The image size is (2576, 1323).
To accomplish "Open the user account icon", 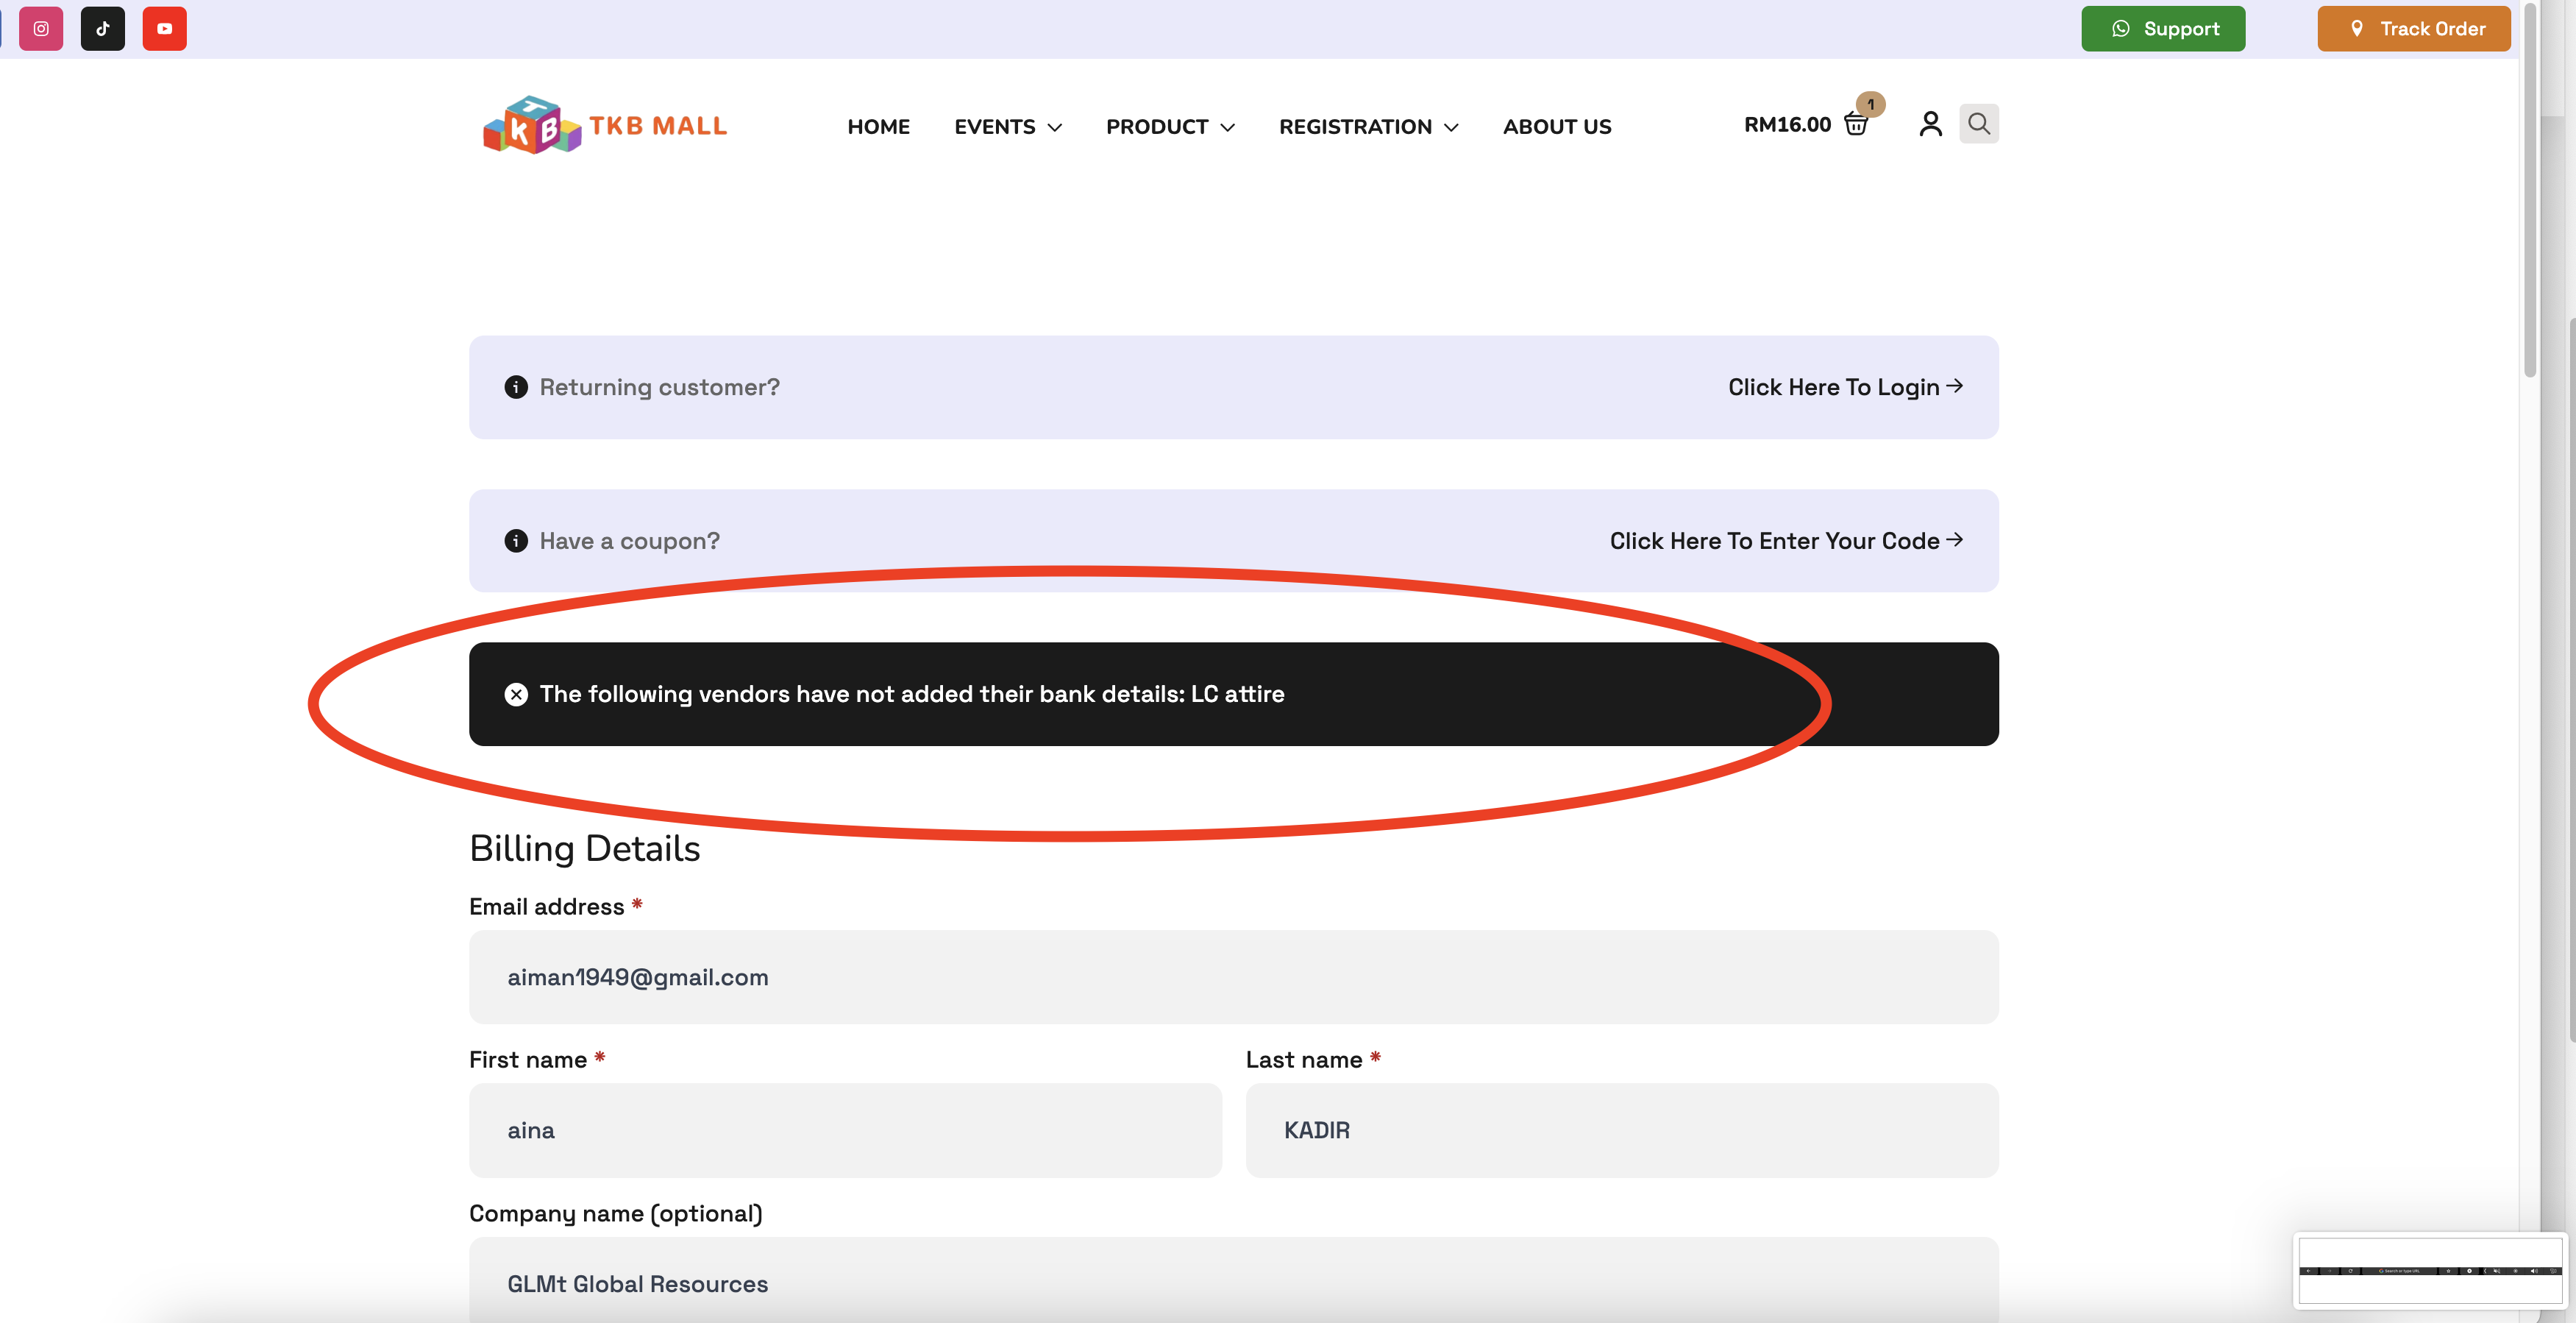I will coord(1931,124).
